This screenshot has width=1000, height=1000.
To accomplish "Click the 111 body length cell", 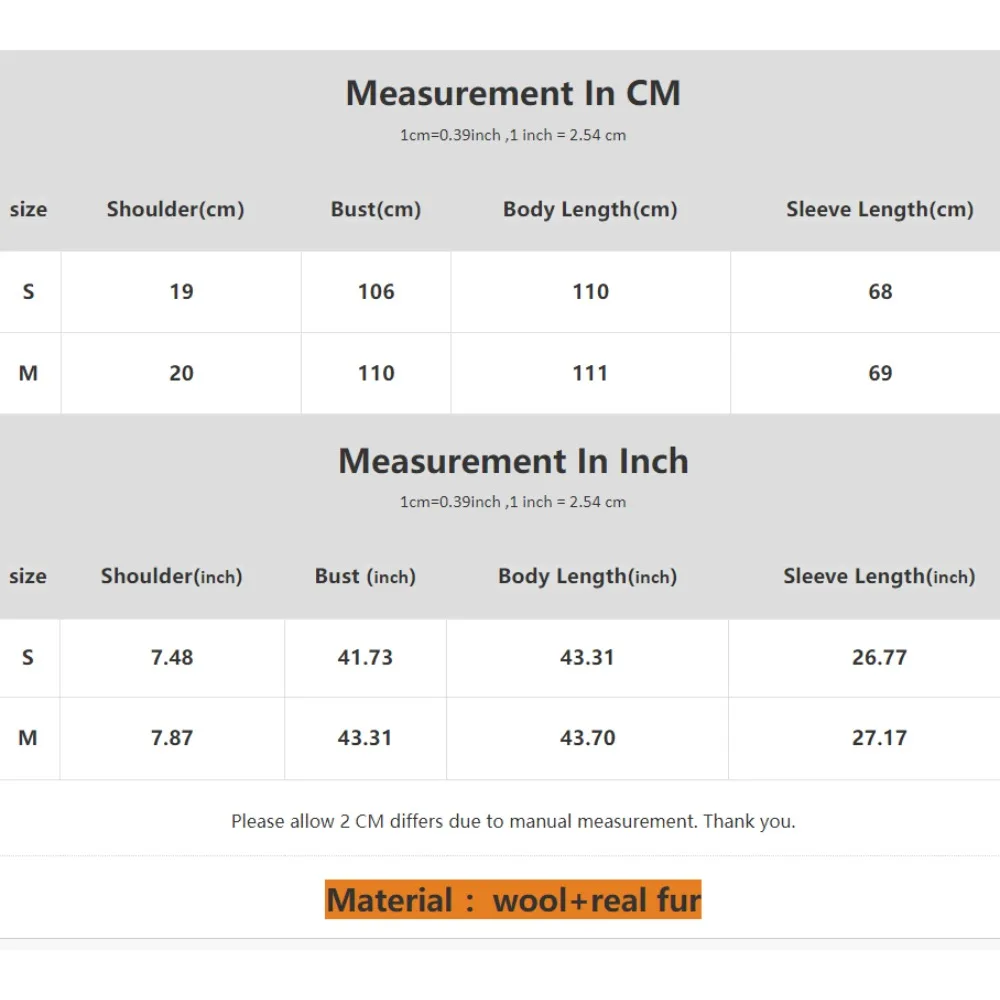I will (x=590, y=373).
